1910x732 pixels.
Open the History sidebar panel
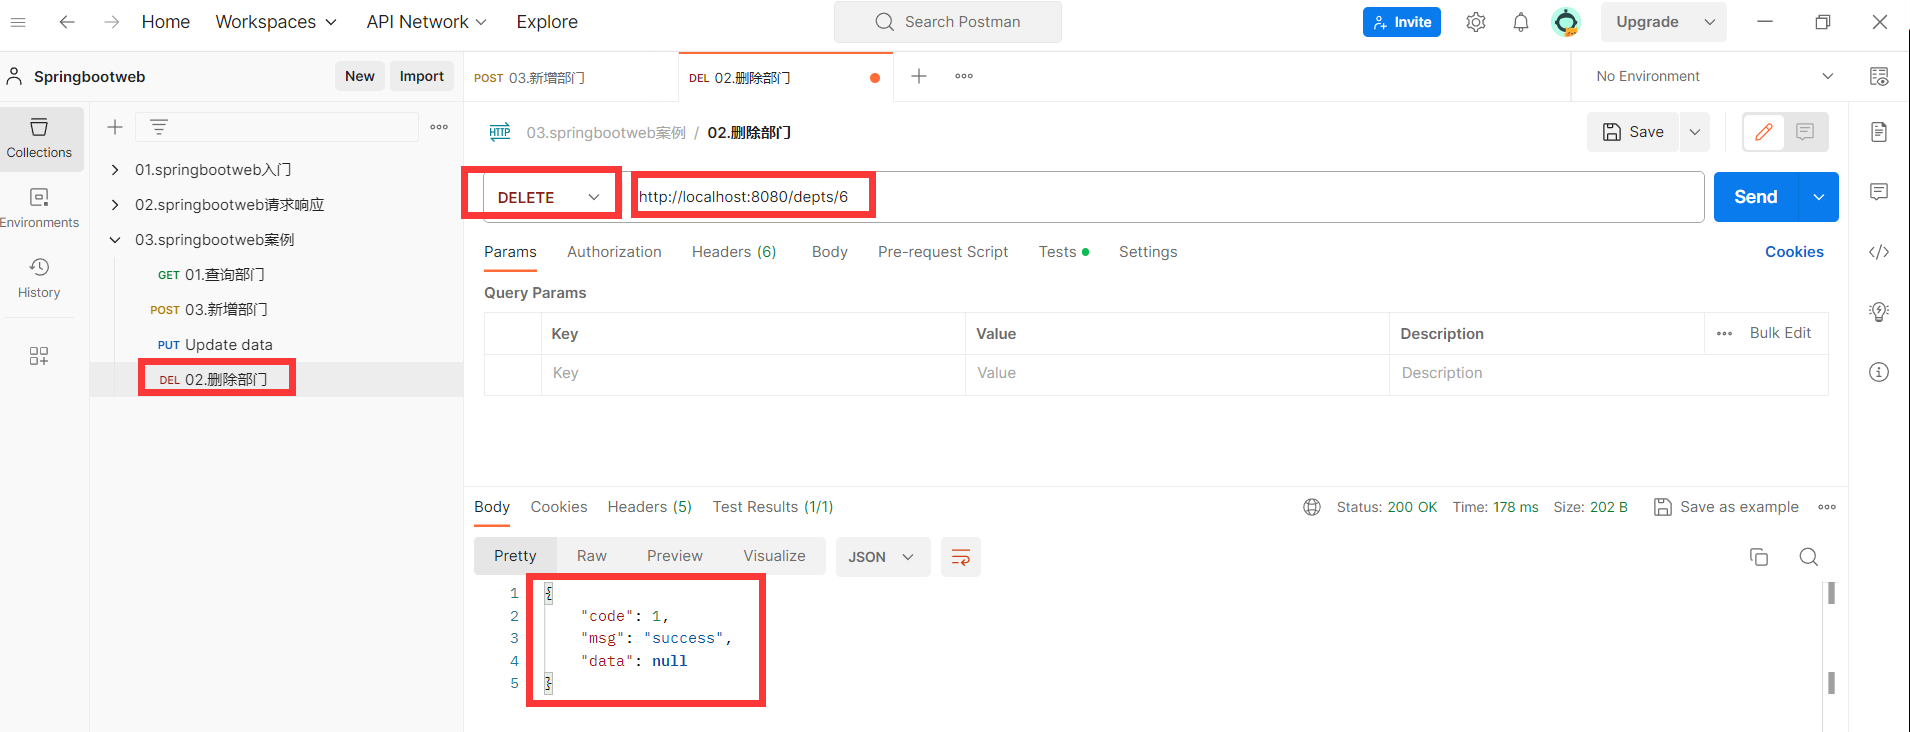point(39,278)
